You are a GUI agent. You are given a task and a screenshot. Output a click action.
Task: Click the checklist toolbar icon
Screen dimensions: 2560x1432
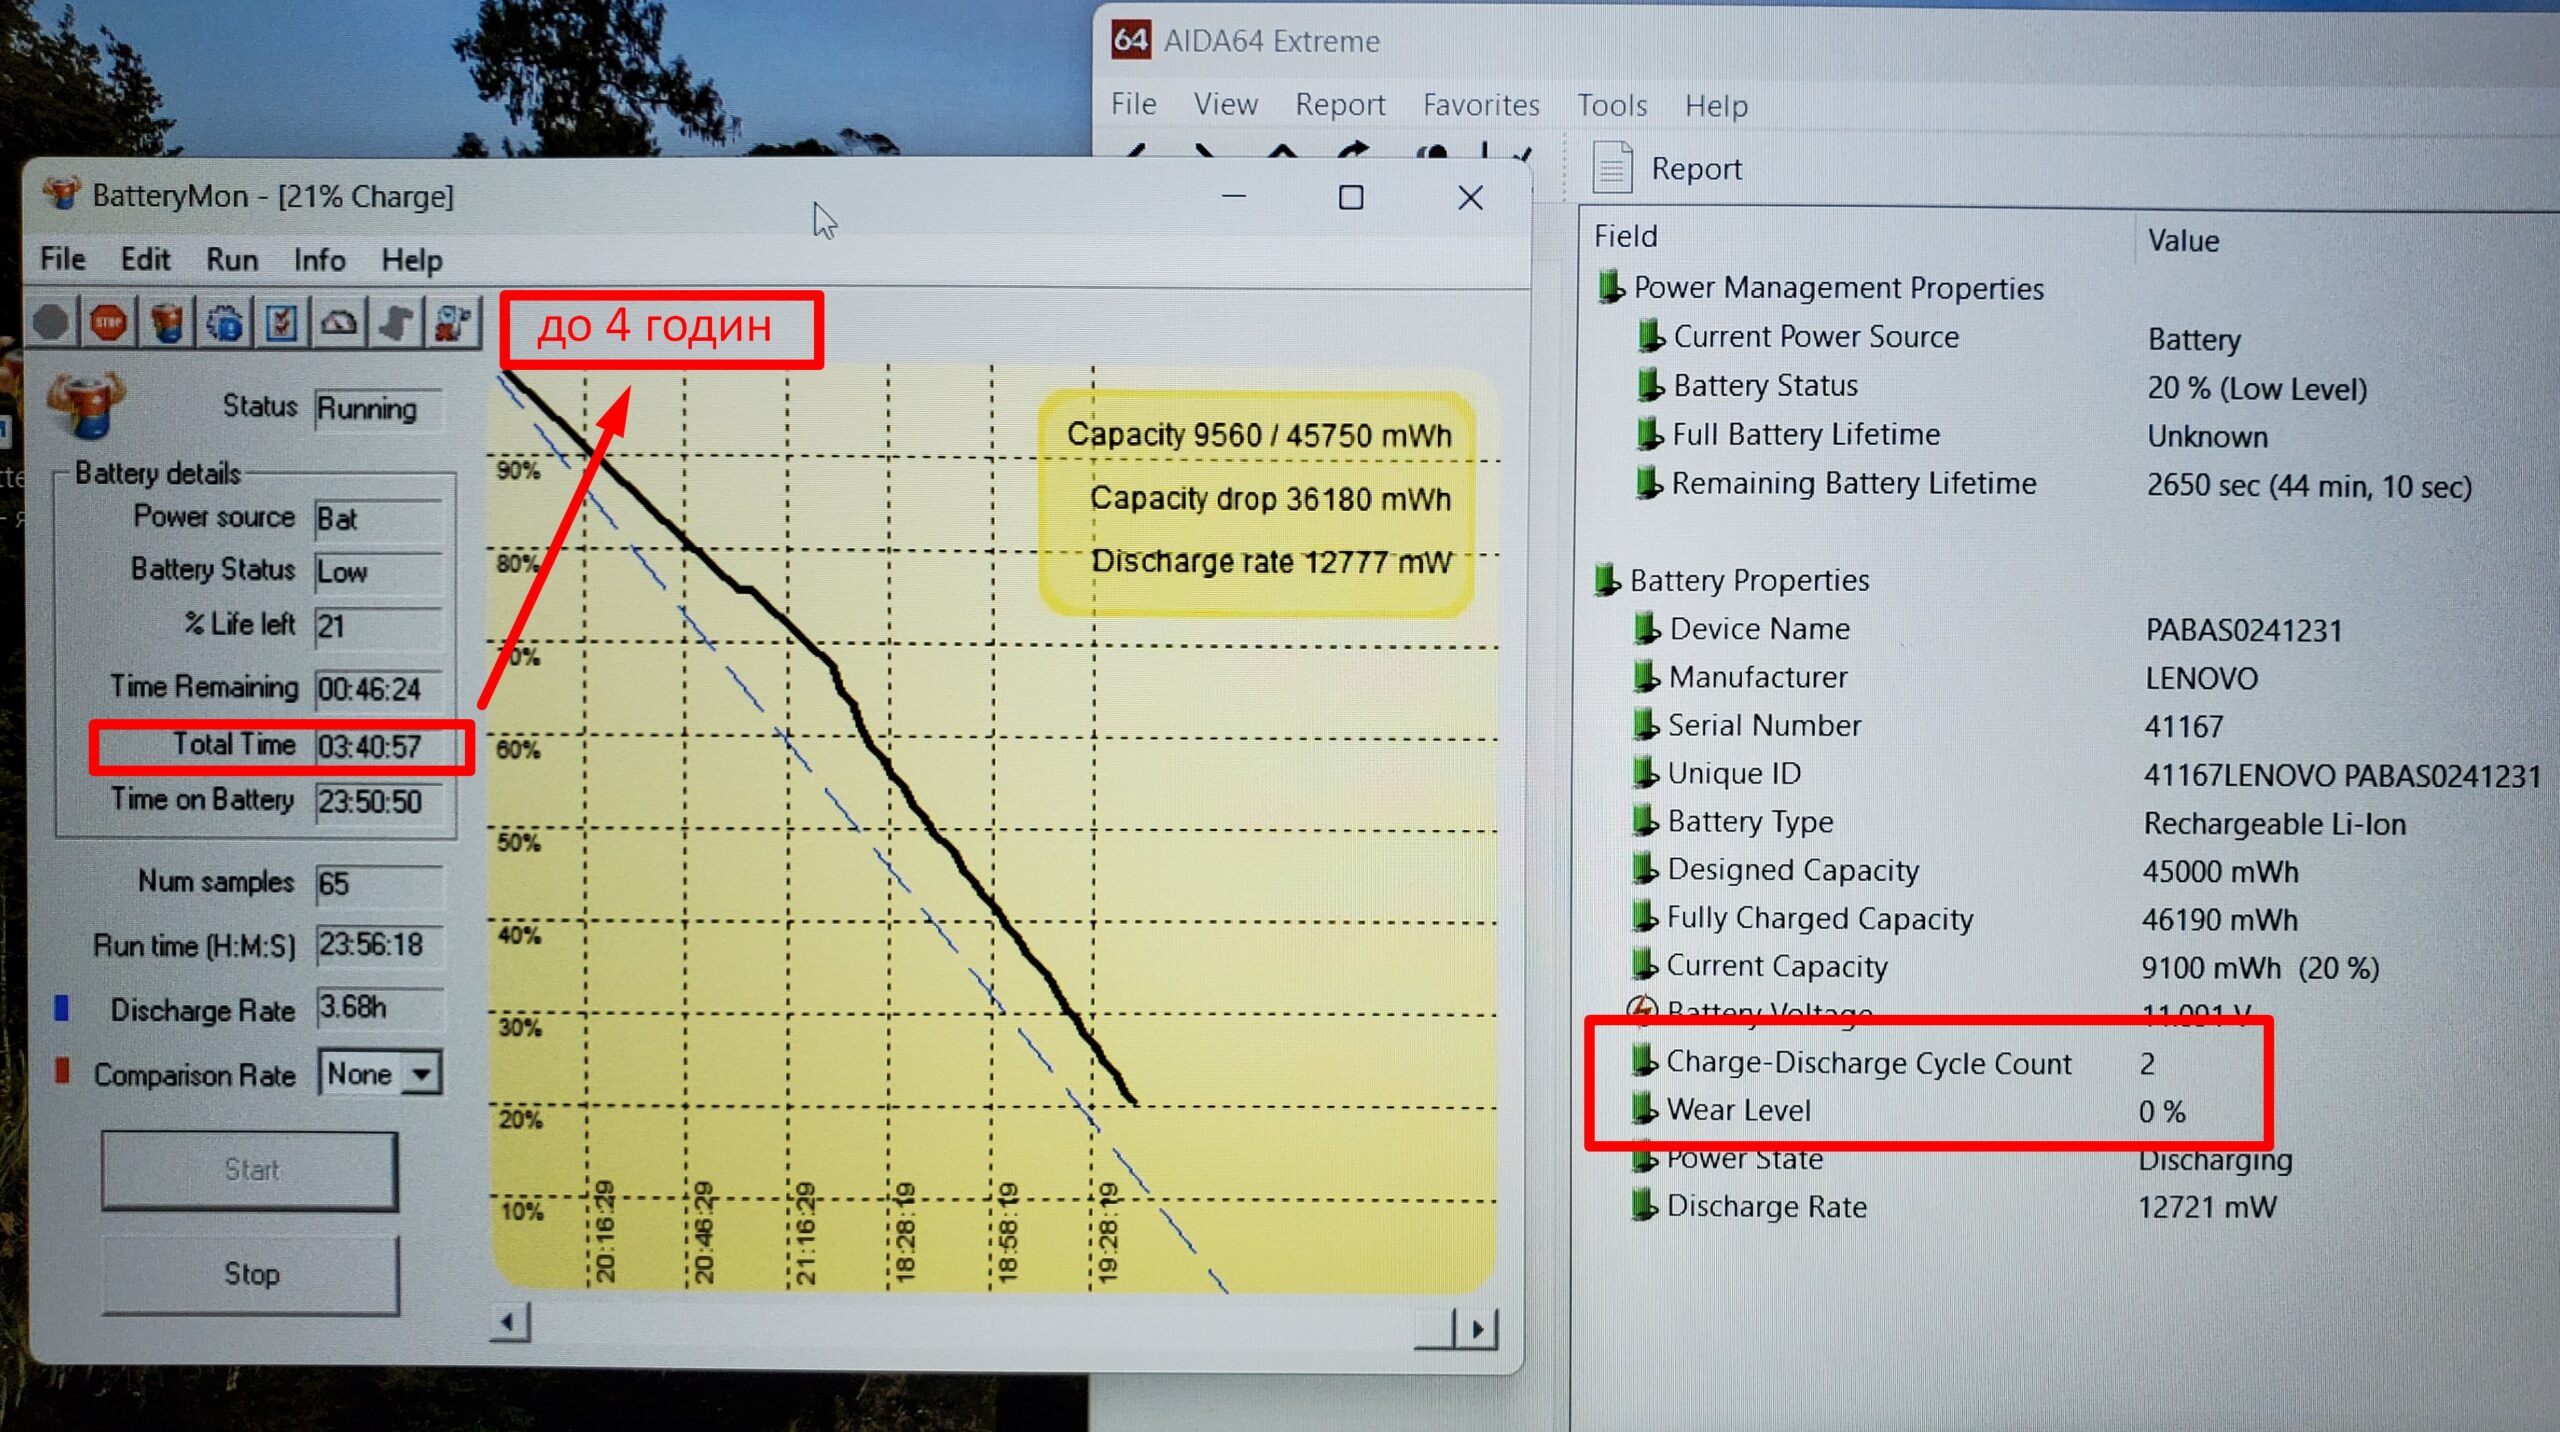tap(282, 323)
